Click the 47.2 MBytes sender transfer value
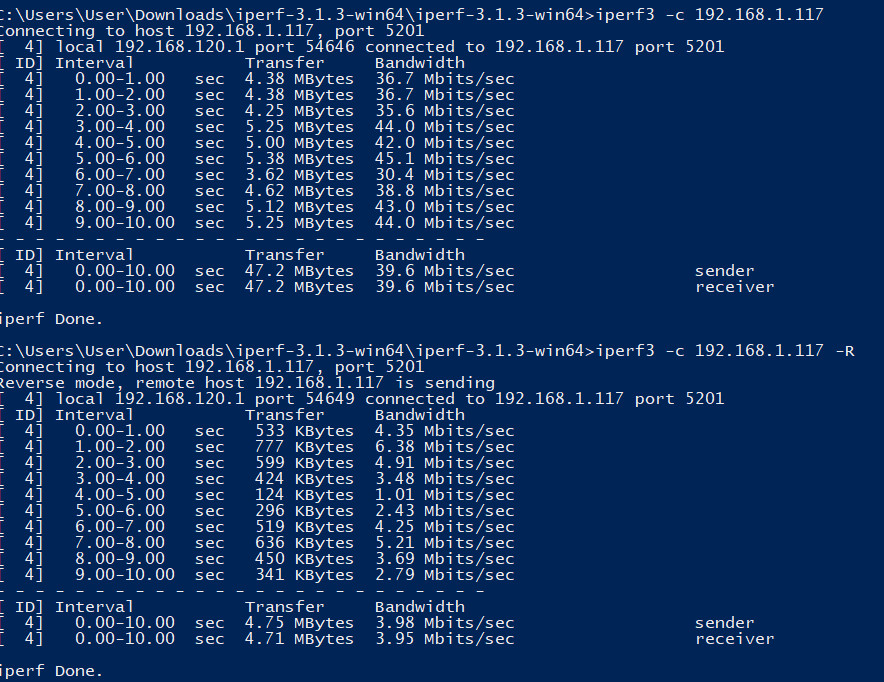 click(x=299, y=271)
